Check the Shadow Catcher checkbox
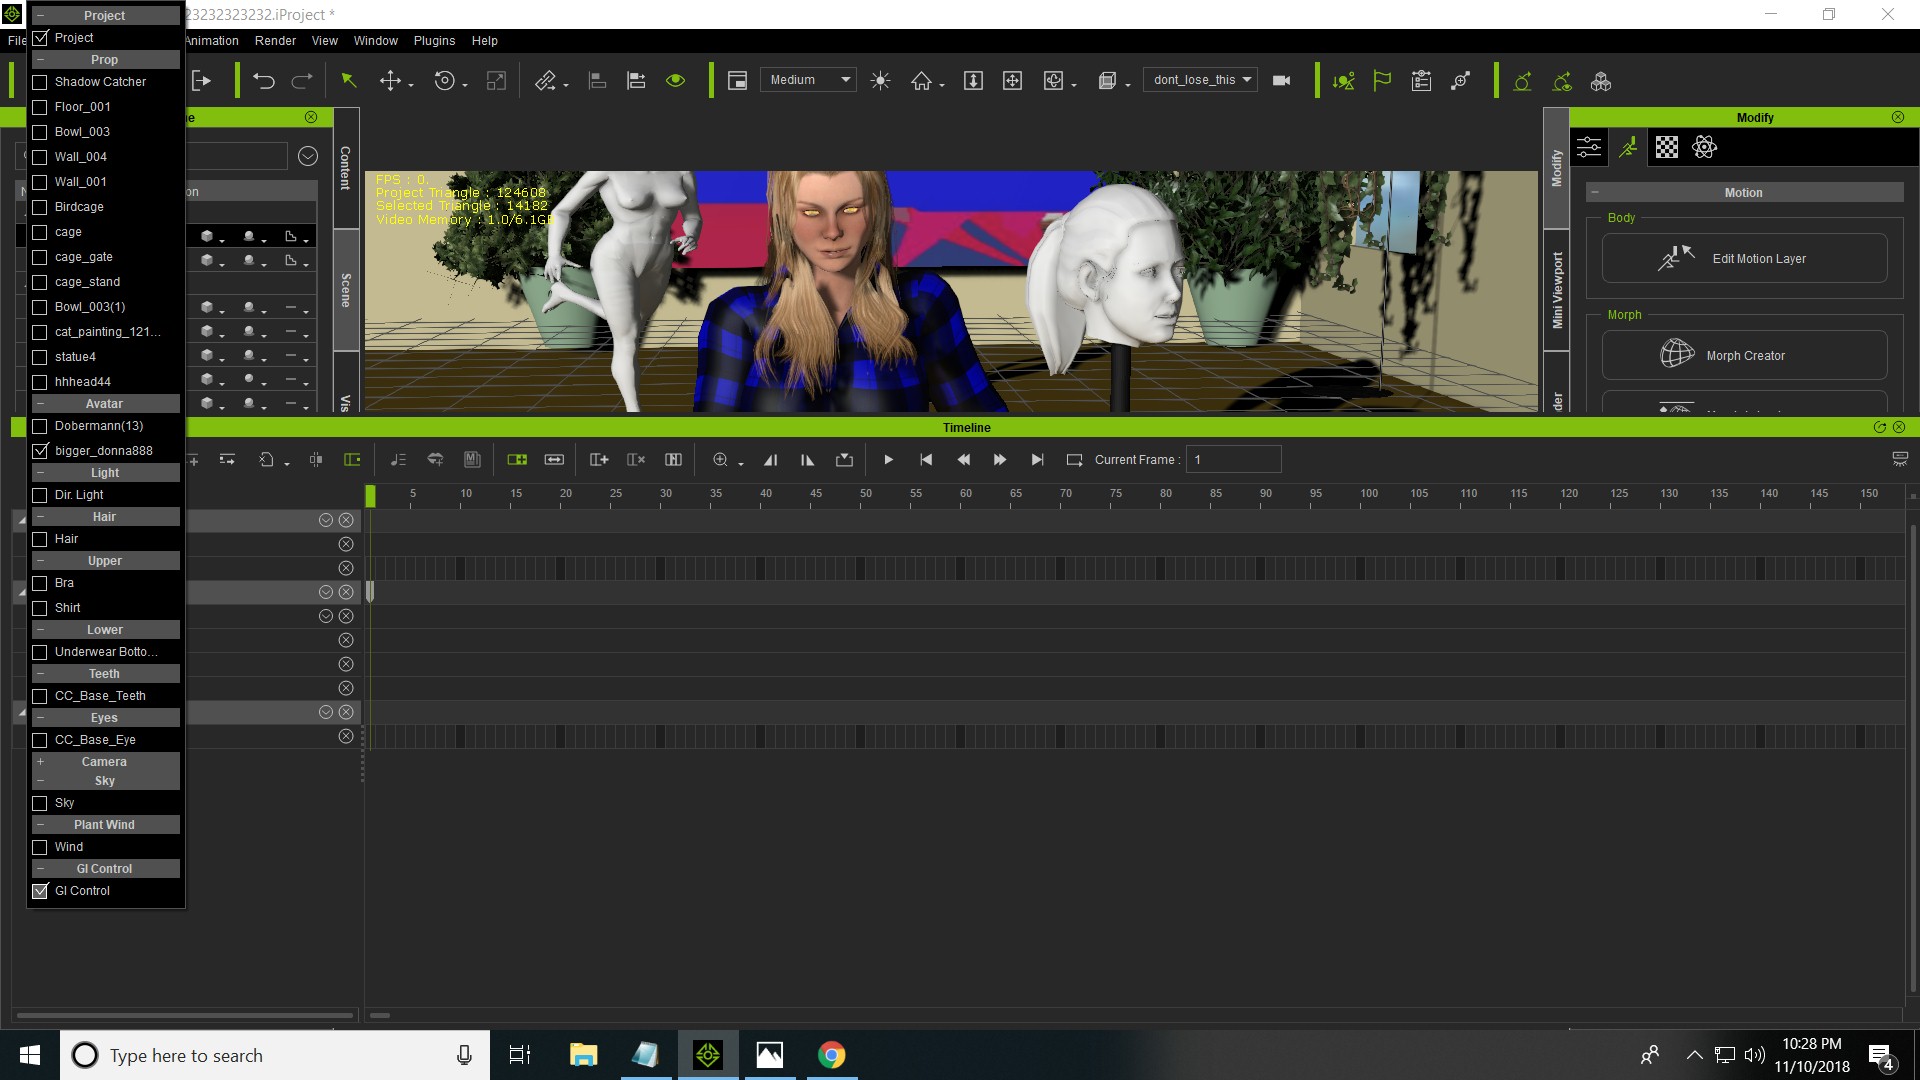The width and height of the screenshot is (1920, 1080). tap(40, 82)
